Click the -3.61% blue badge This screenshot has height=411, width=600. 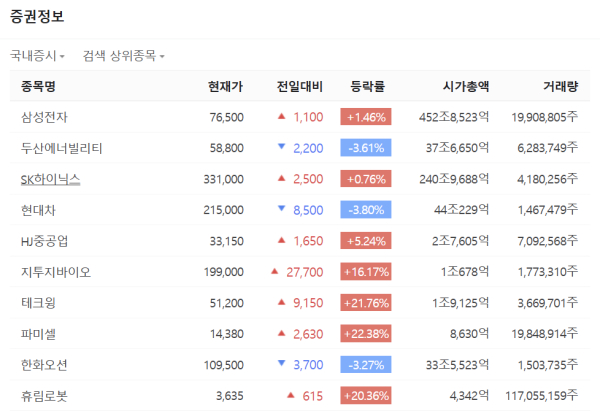[365, 148]
